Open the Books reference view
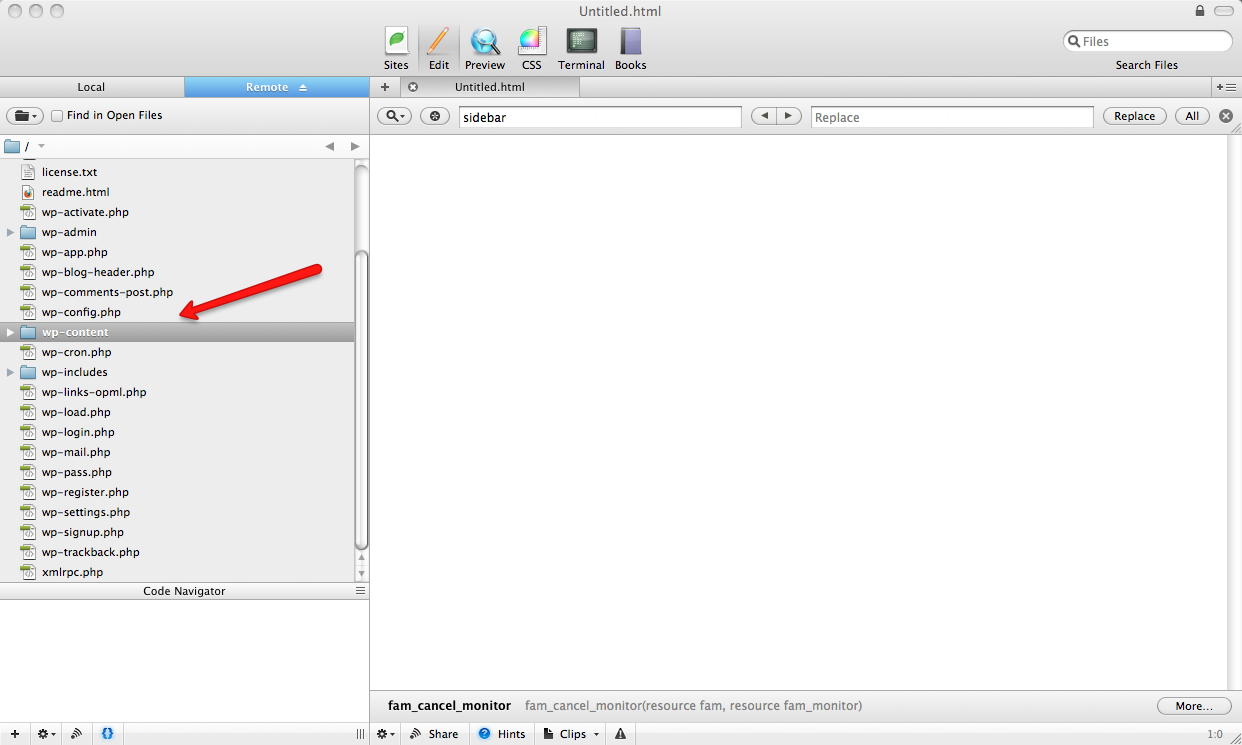 630,49
